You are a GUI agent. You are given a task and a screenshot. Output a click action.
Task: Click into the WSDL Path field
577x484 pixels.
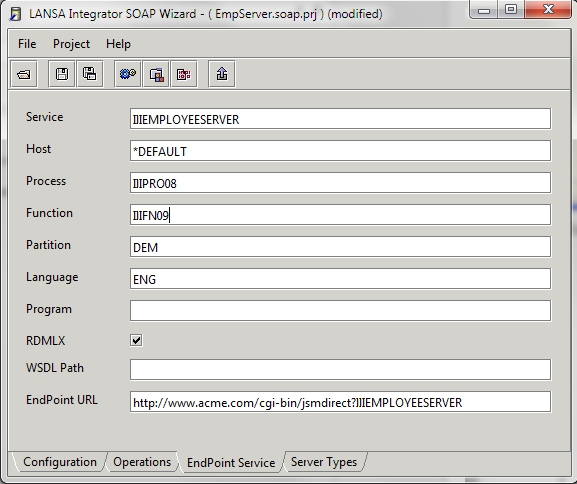pos(340,370)
